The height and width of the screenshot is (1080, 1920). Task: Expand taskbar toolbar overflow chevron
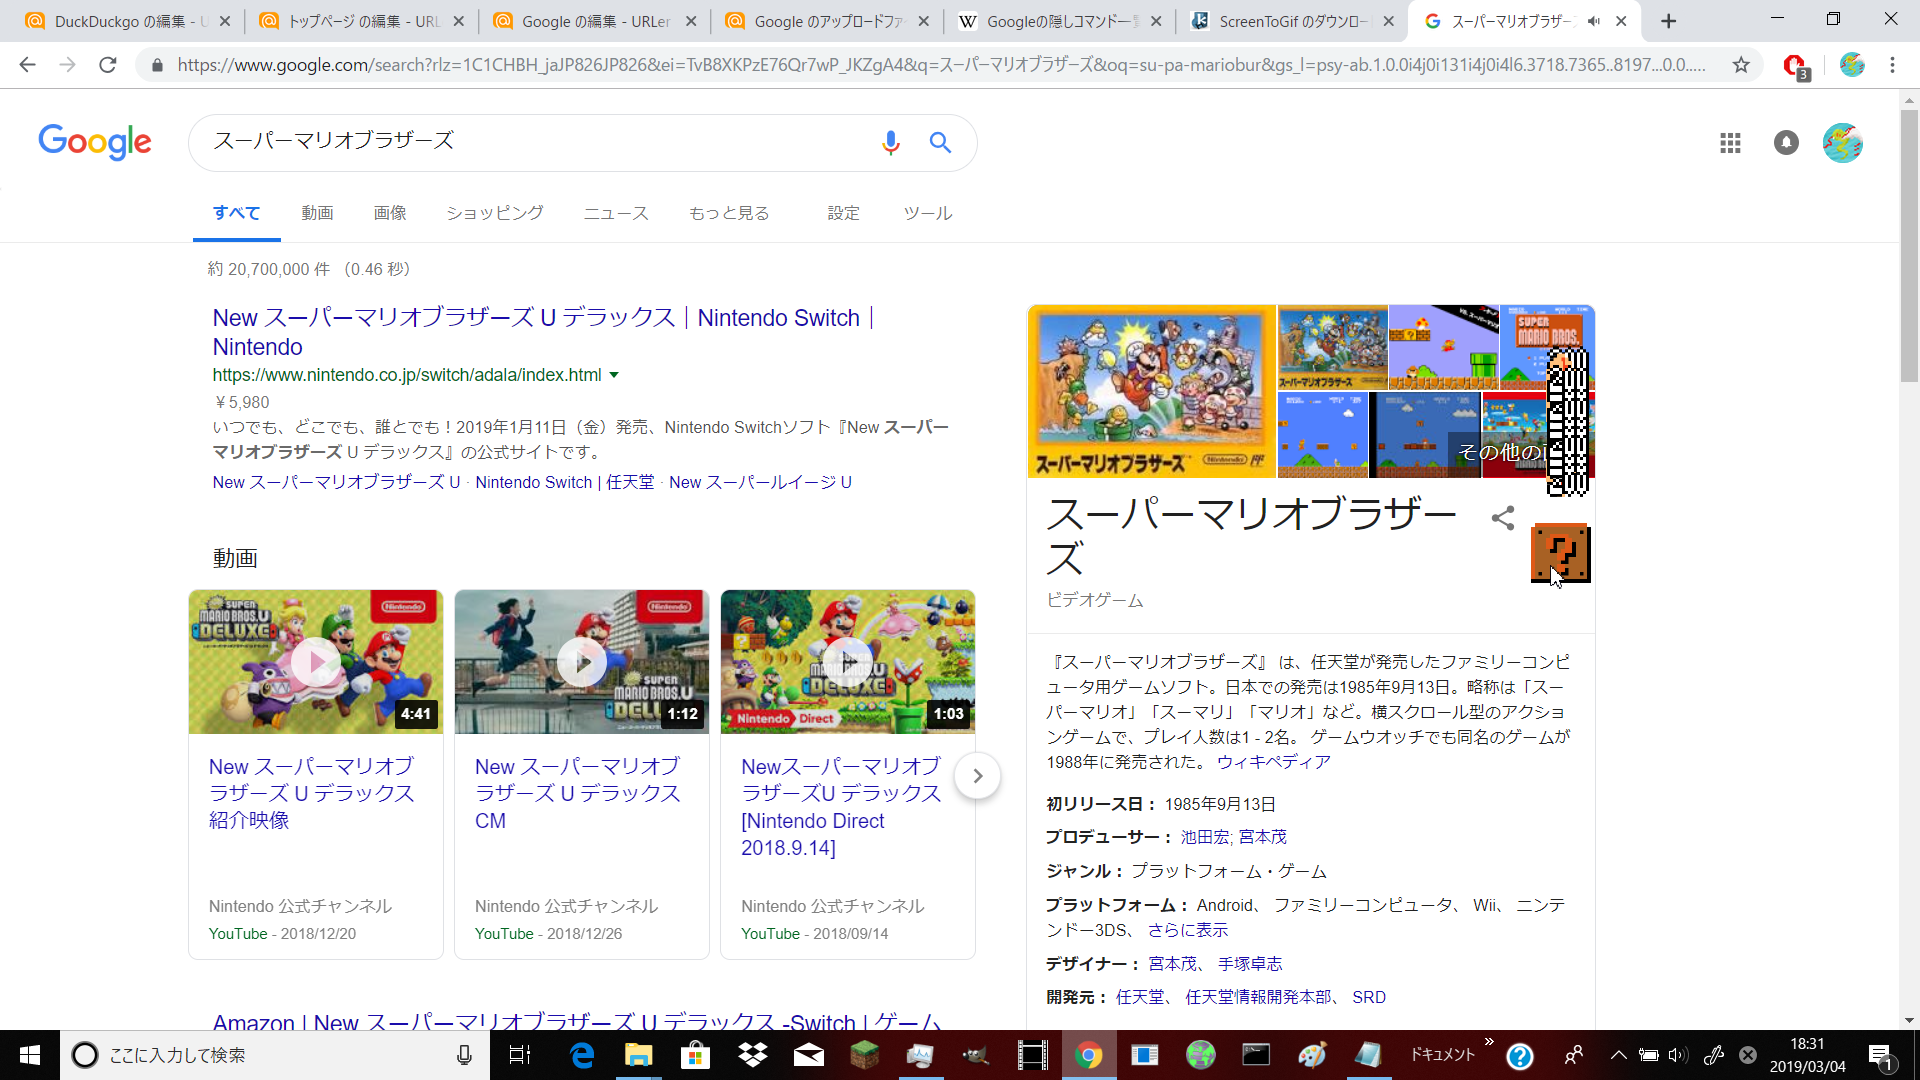tap(1489, 1042)
